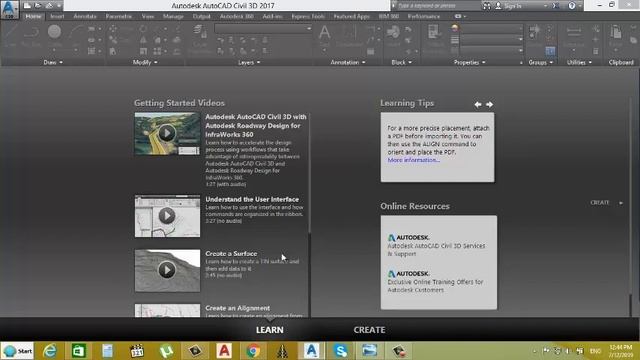Click the Sign In user icon

498,6
